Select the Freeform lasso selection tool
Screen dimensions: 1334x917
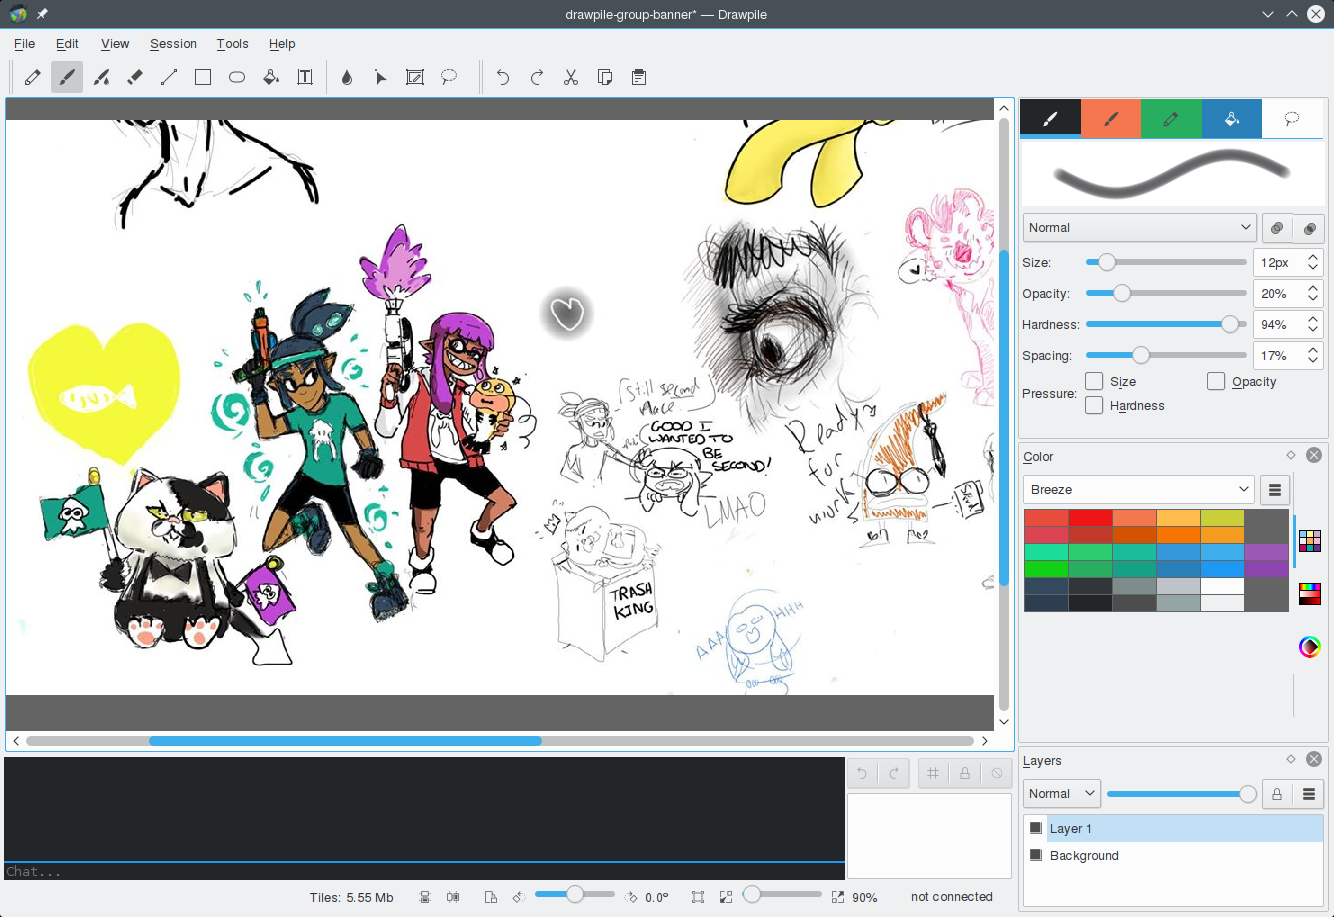[449, 77]
